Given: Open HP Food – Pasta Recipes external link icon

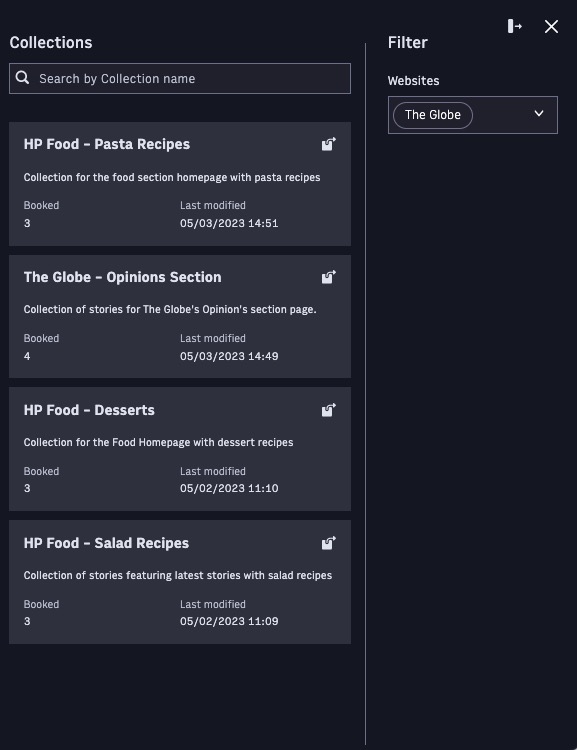Looking at the screenshot, I should tap(329, 144).
